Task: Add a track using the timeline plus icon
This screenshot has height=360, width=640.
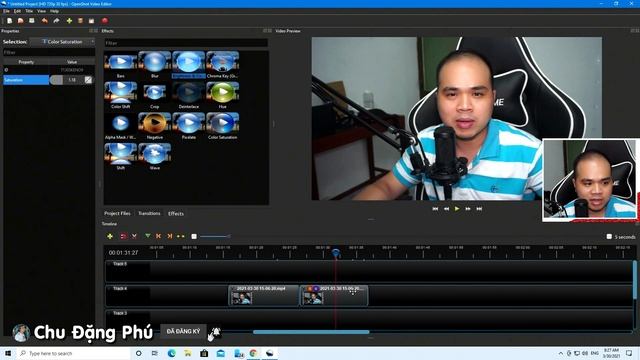Action: 110,236
